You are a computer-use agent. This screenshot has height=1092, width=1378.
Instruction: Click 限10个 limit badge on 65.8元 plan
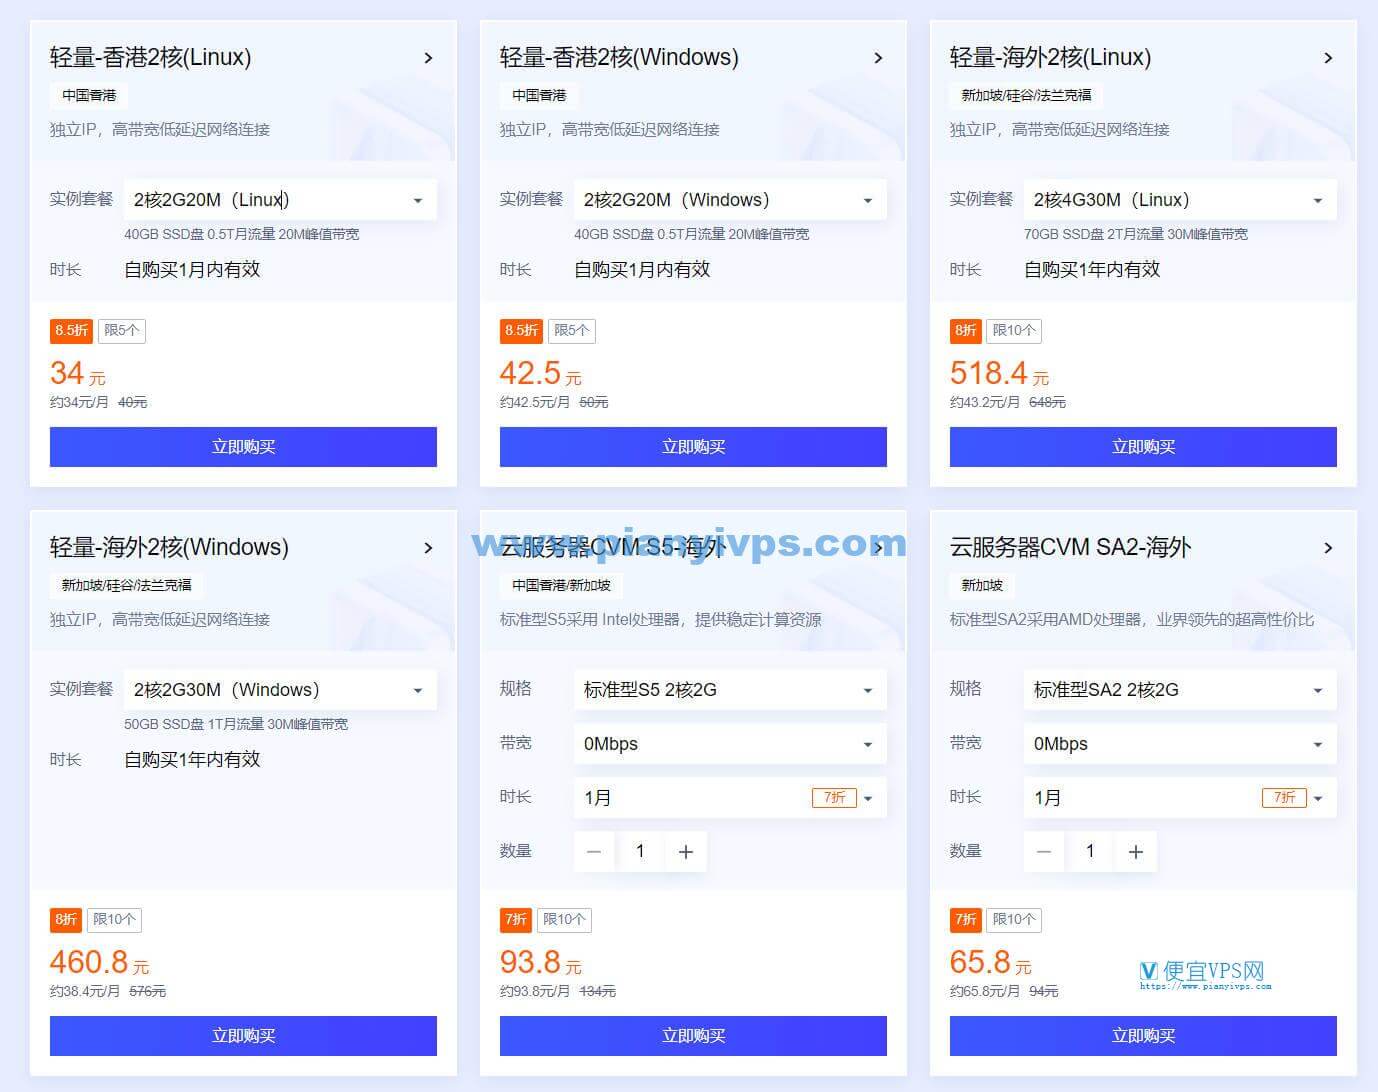point(1014,920)
